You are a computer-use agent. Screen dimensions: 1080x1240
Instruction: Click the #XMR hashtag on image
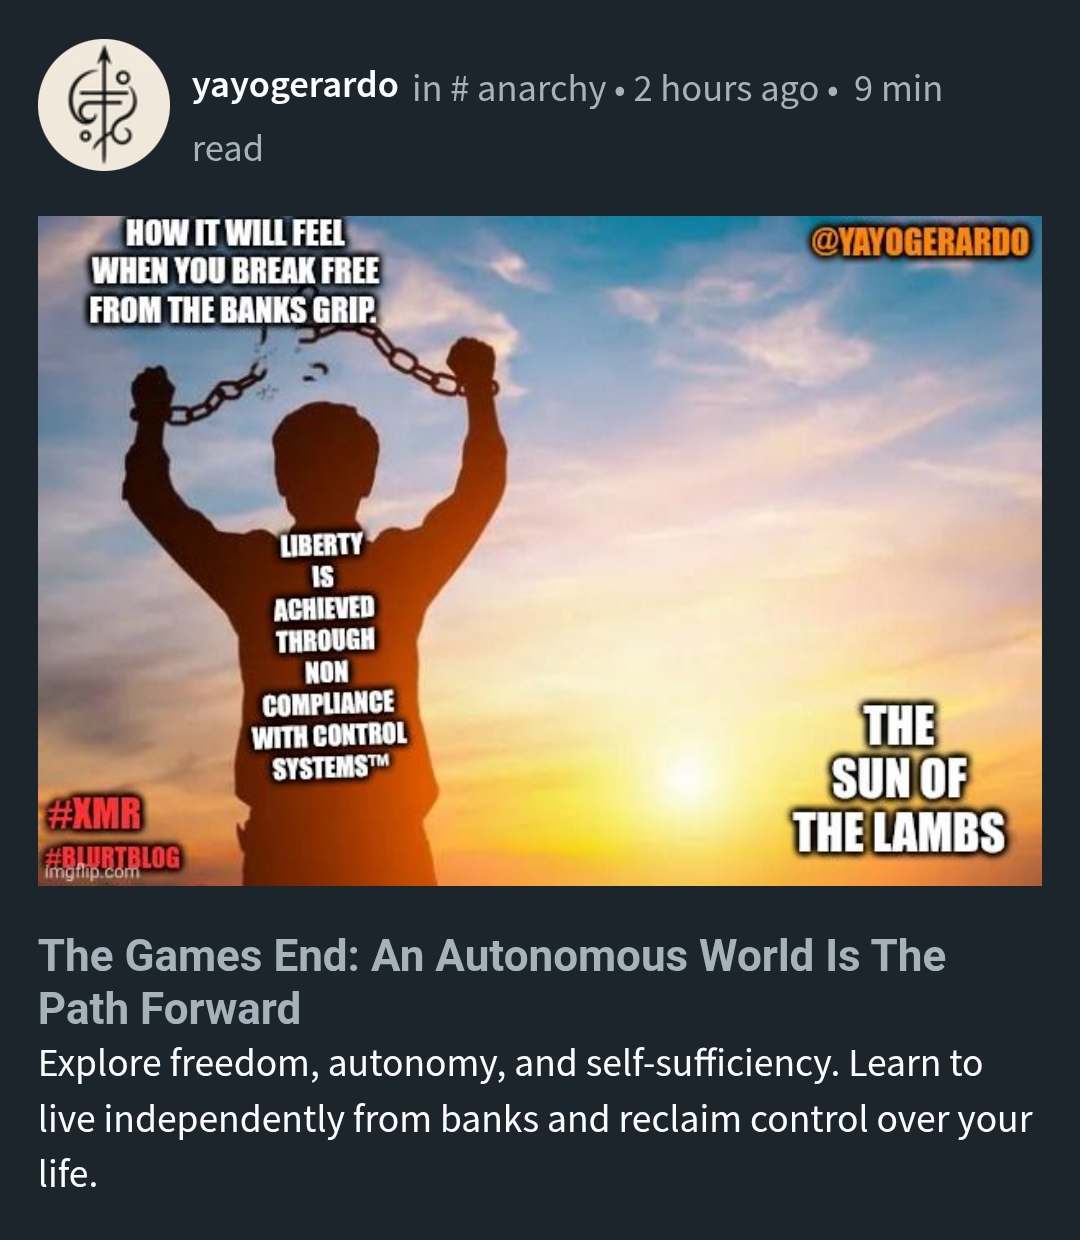coord(95,814)
